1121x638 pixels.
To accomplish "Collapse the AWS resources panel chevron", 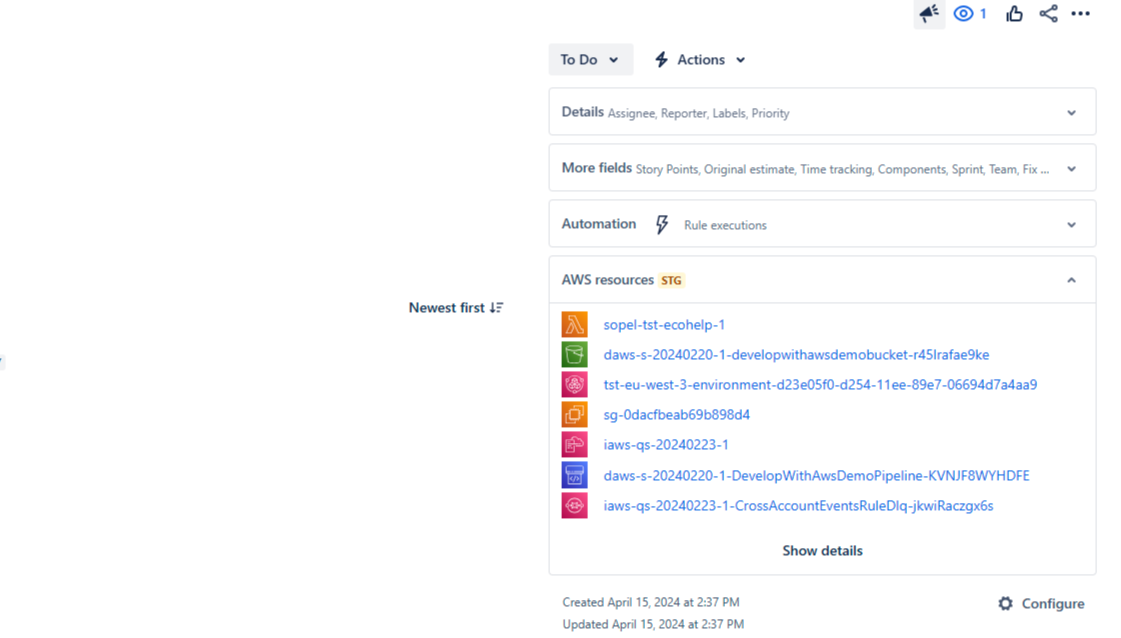I will coord(1071,280).
